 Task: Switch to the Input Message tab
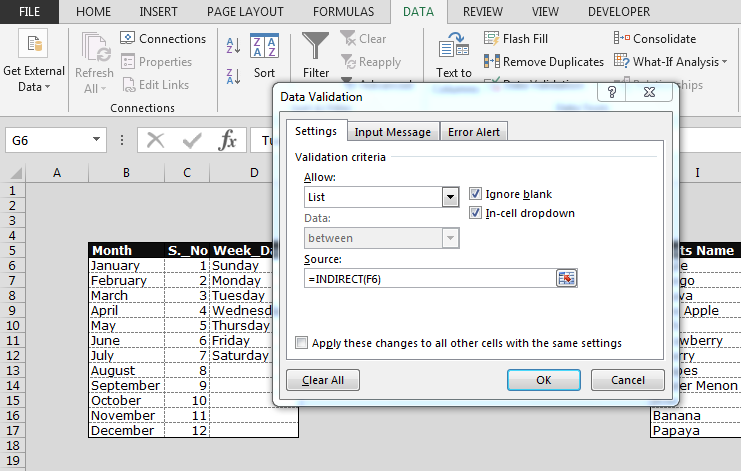tap(393, 131)
